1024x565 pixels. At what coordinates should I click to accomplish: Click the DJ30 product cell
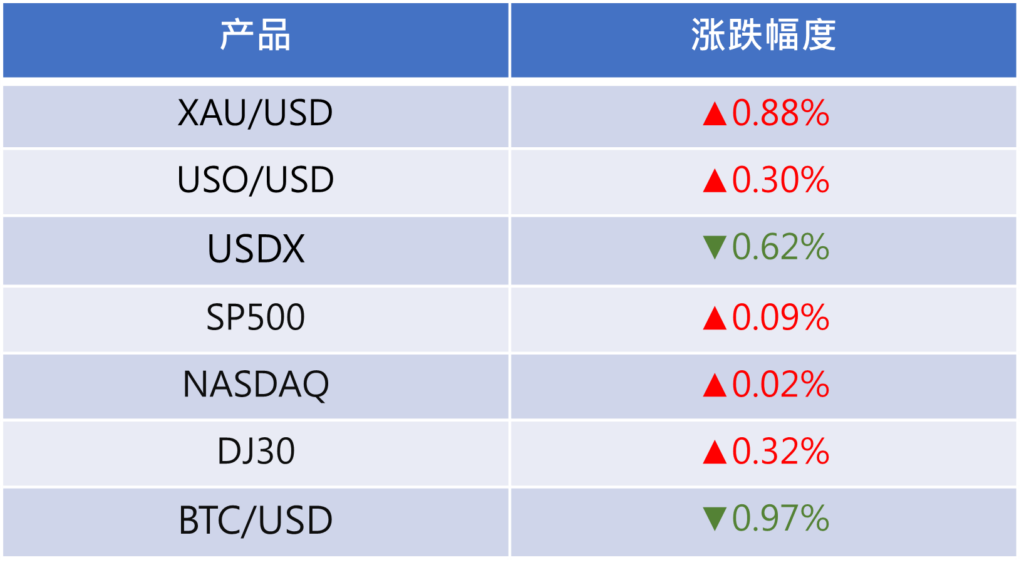click(x=255, y=452)
